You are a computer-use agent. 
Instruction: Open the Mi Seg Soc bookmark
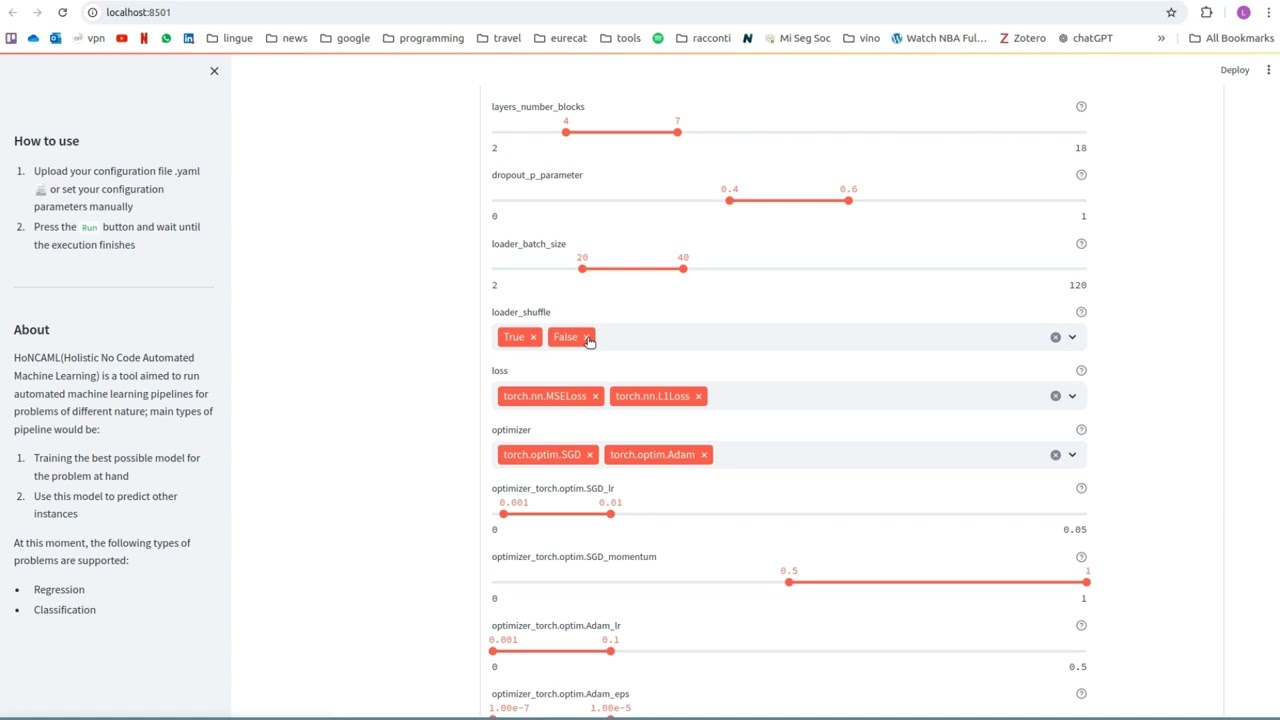click(797, 38)
